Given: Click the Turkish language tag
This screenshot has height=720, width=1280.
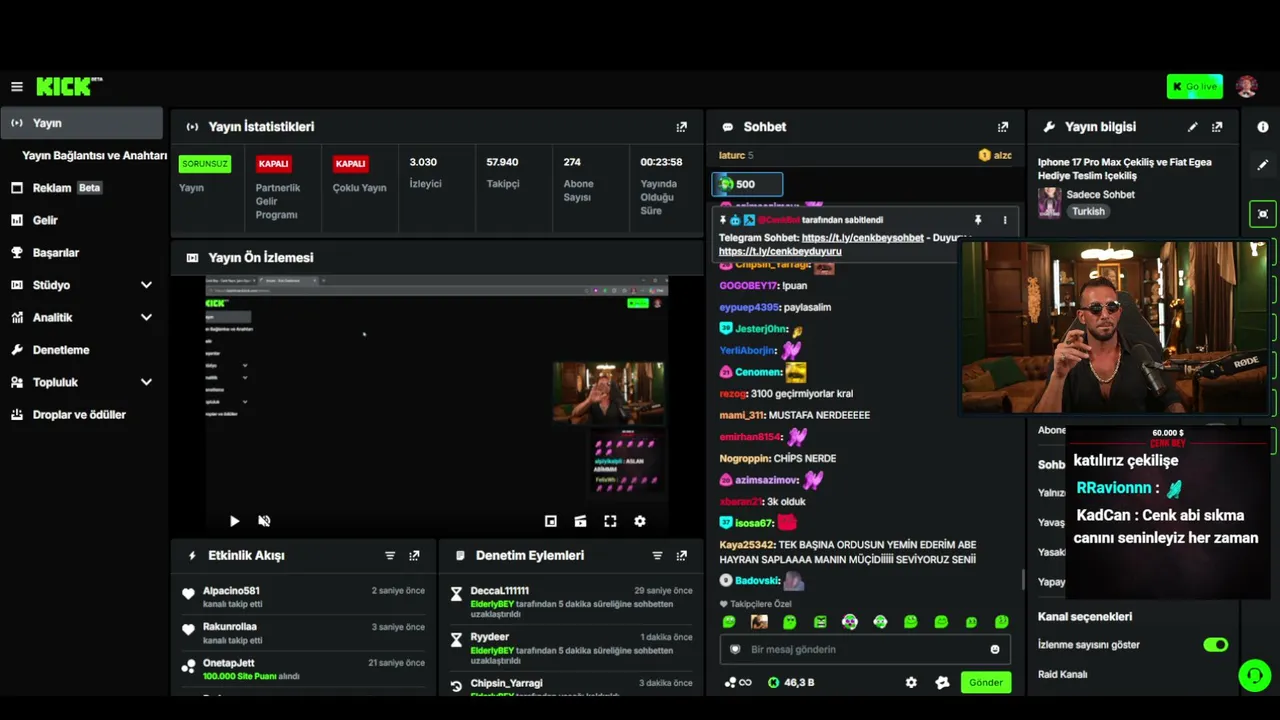Looking at the screenshot, I should click(1088, 212).
